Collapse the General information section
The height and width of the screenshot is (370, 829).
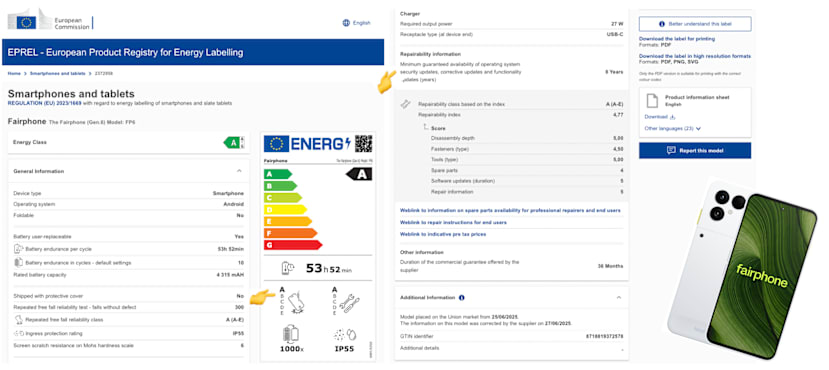coord(239,171)
